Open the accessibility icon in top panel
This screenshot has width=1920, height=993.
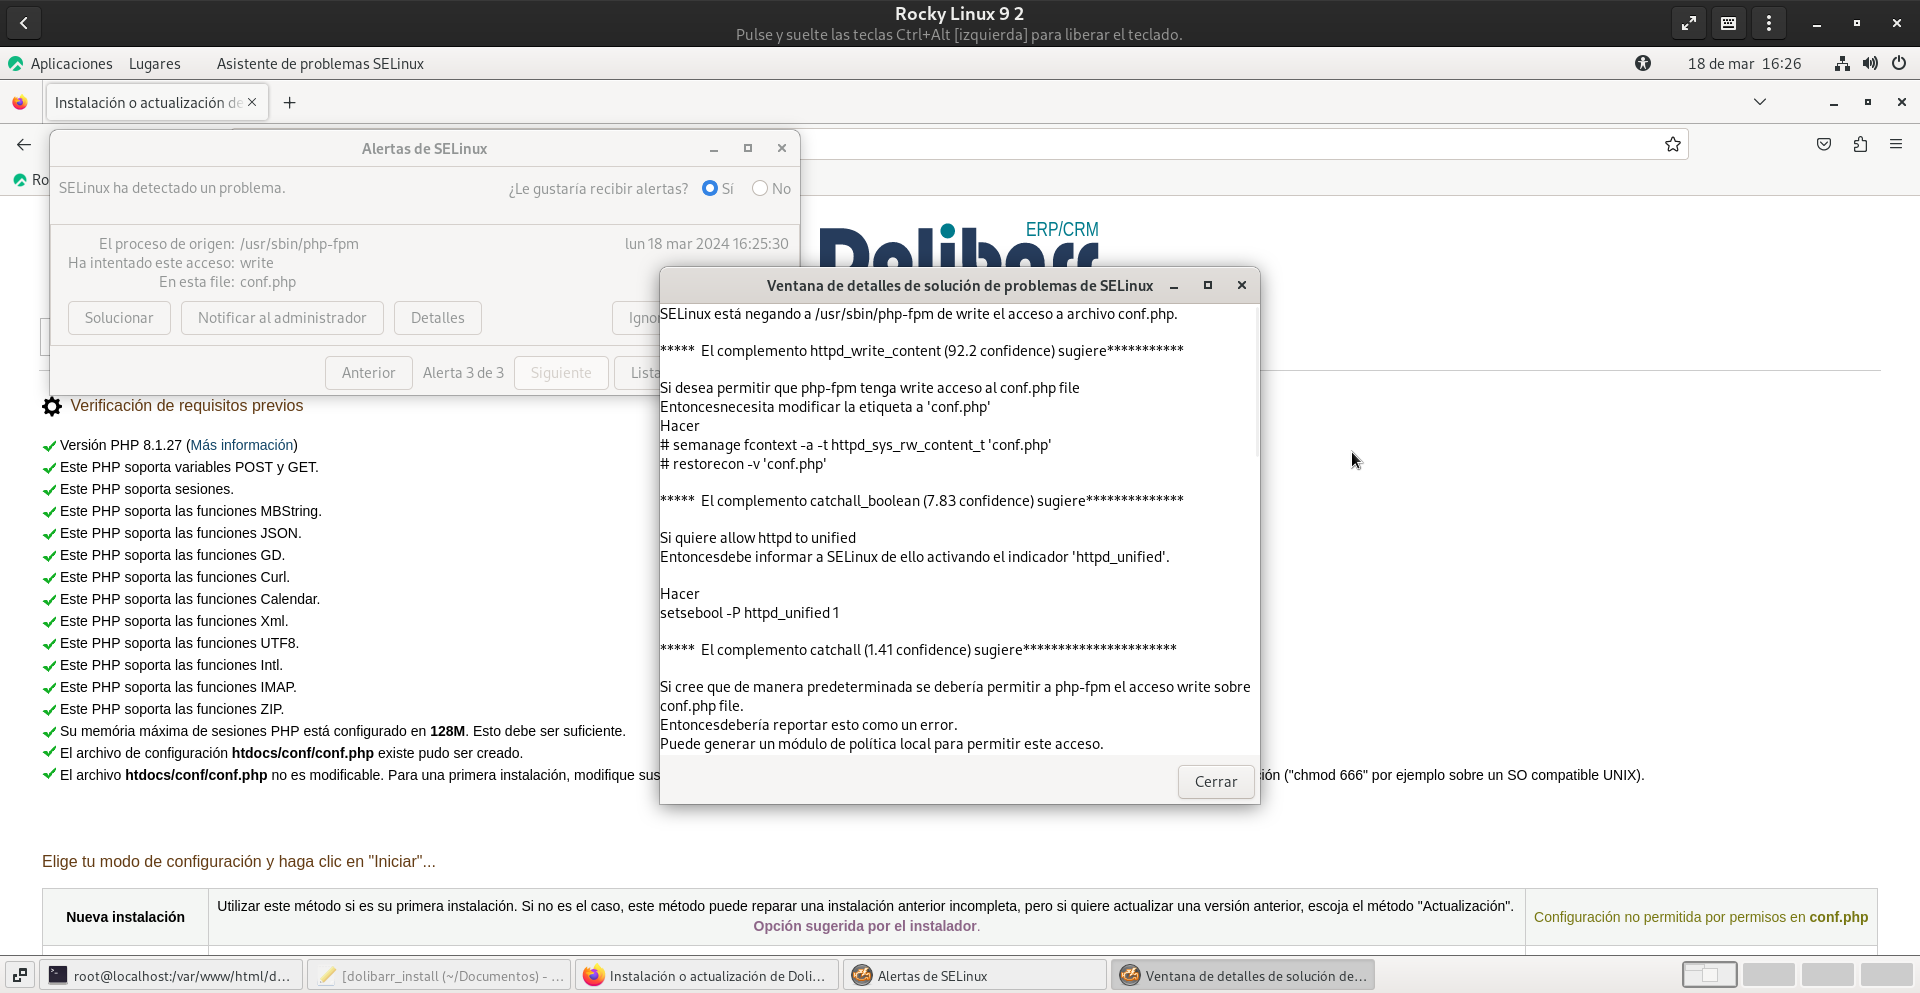pyautogui.click(x=1643, y=64)
